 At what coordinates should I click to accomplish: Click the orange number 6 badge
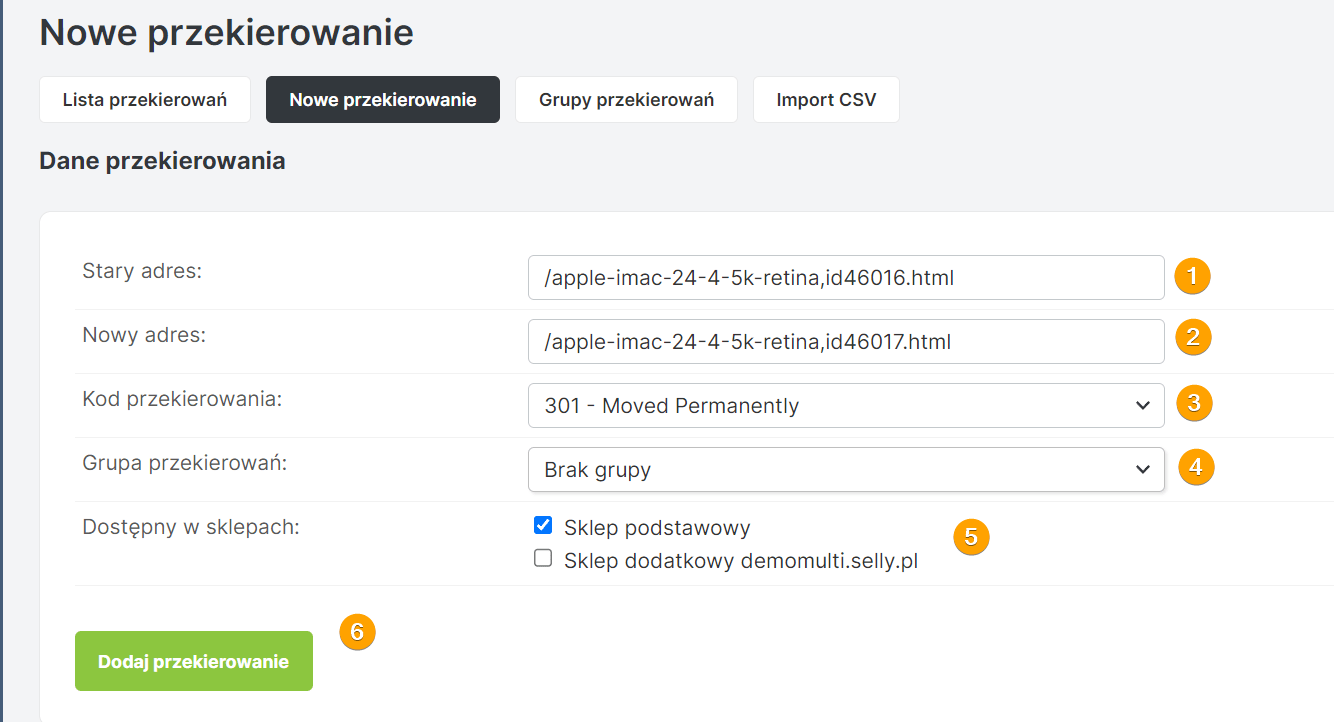(x=357, y=632)
